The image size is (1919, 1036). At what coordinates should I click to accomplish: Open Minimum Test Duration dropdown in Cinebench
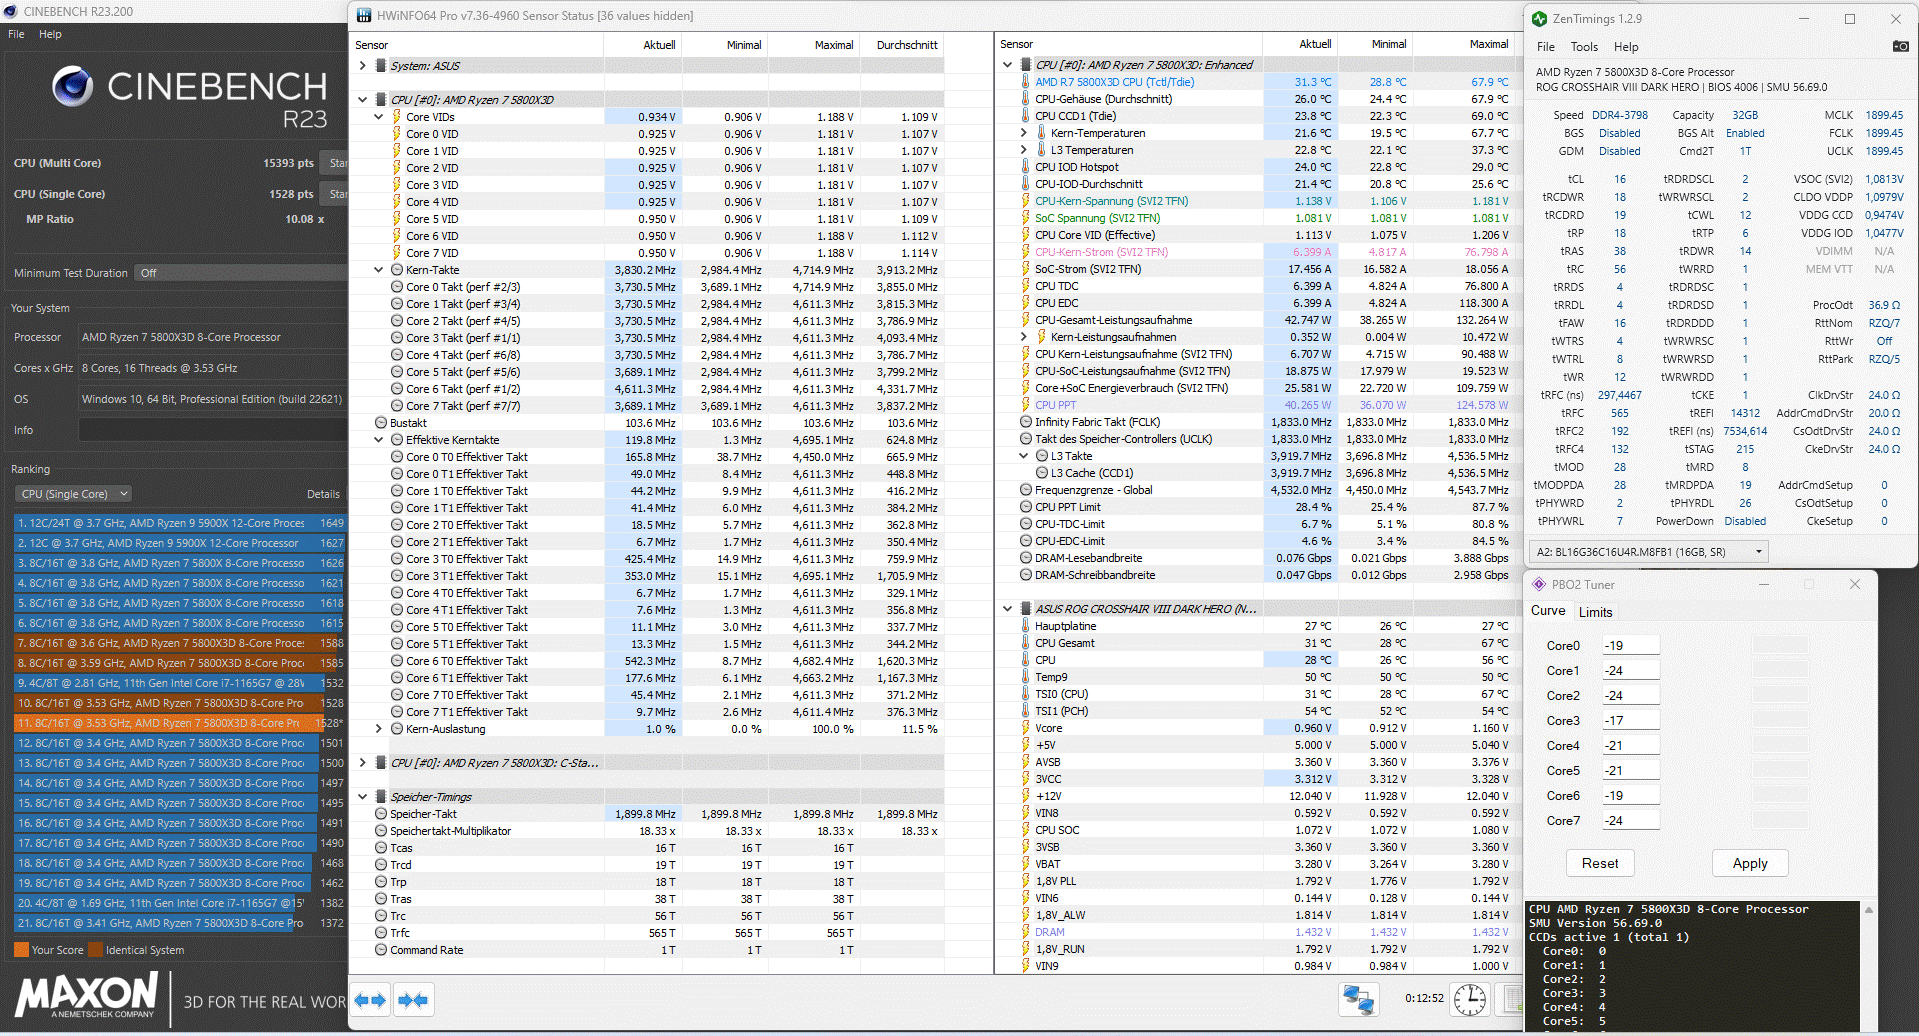[x=240, y=273]
